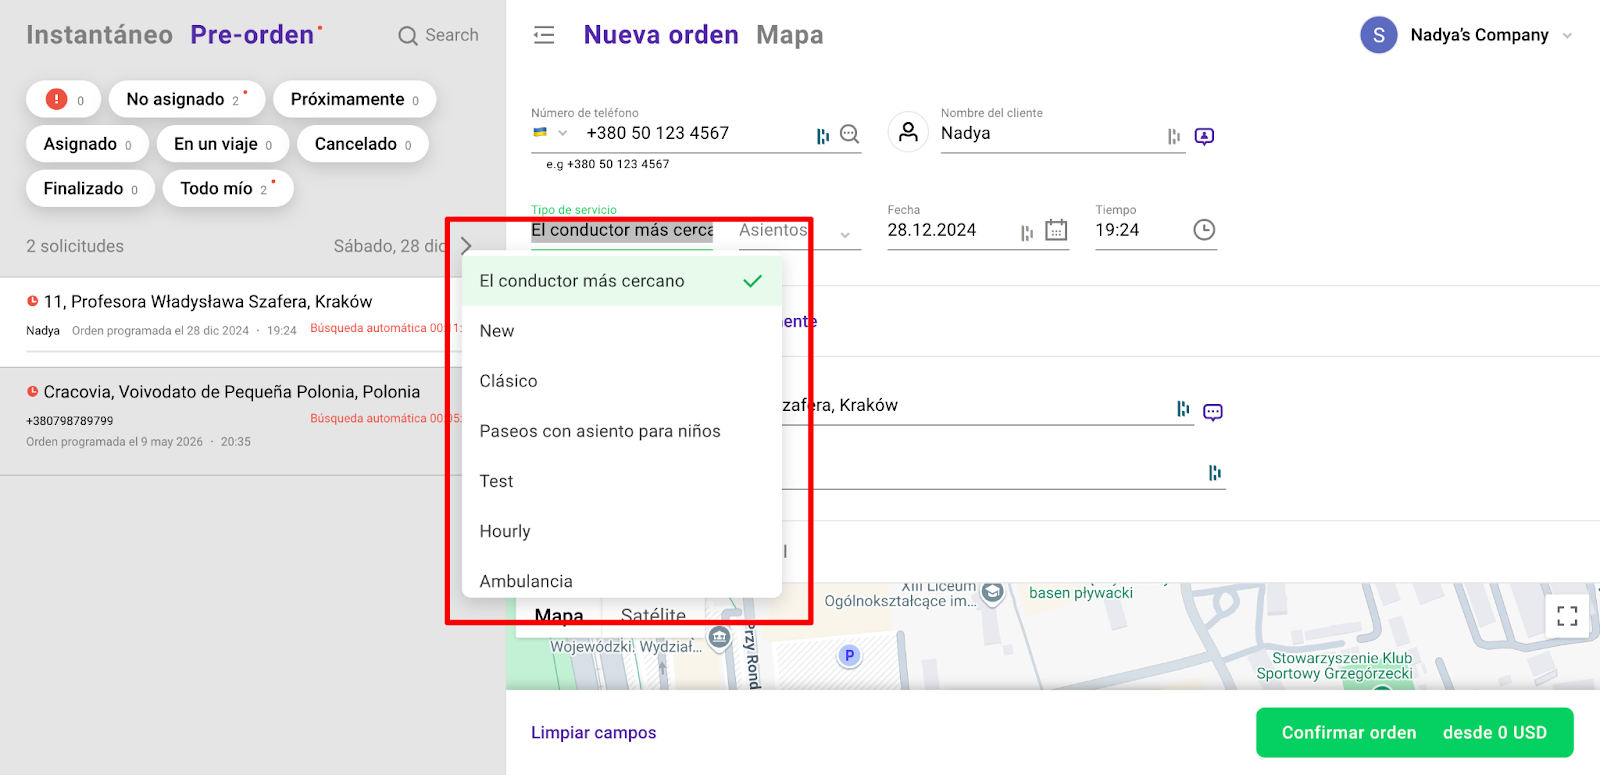The height and width of the screenshot is (775, 1600).
Task: Open the Asientos seats dropdown
Action: tap(799, 231)
